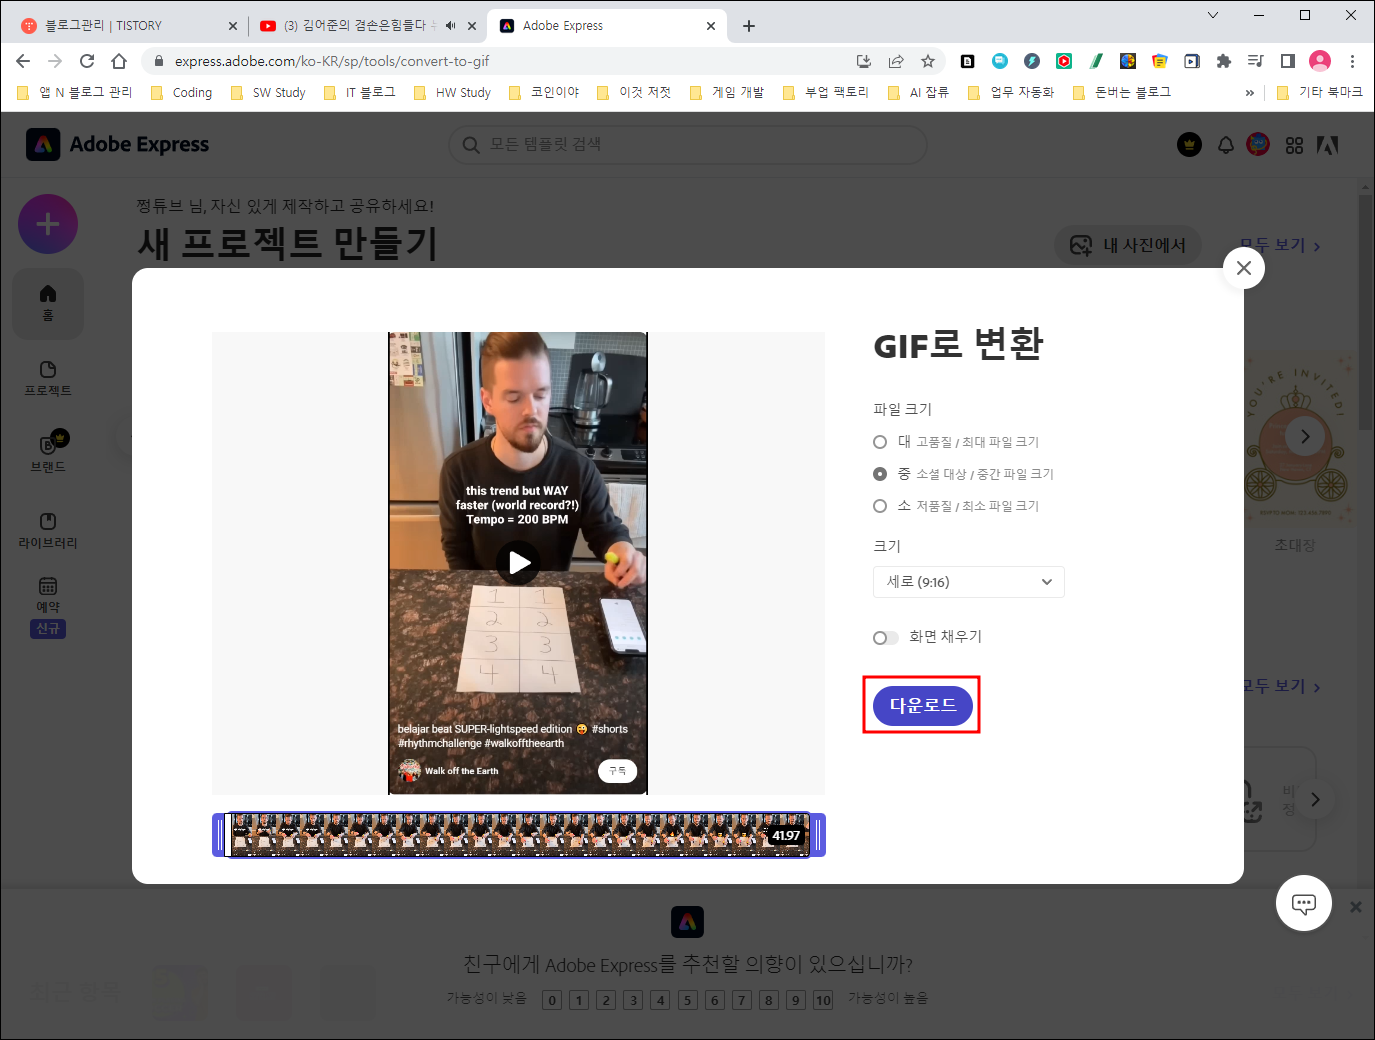1375x1040 pixels.
Task: Grab the right trim handle of the timeline
Action: tap(818, 835)
